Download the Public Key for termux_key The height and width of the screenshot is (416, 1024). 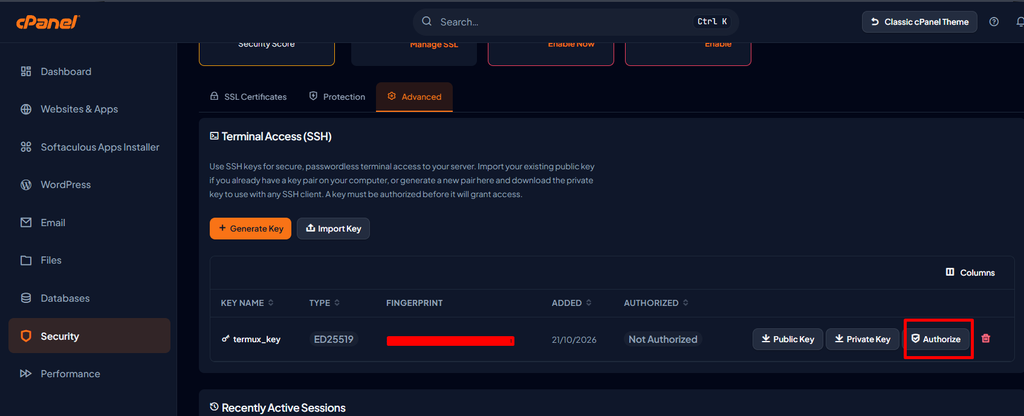coord(788,339)
